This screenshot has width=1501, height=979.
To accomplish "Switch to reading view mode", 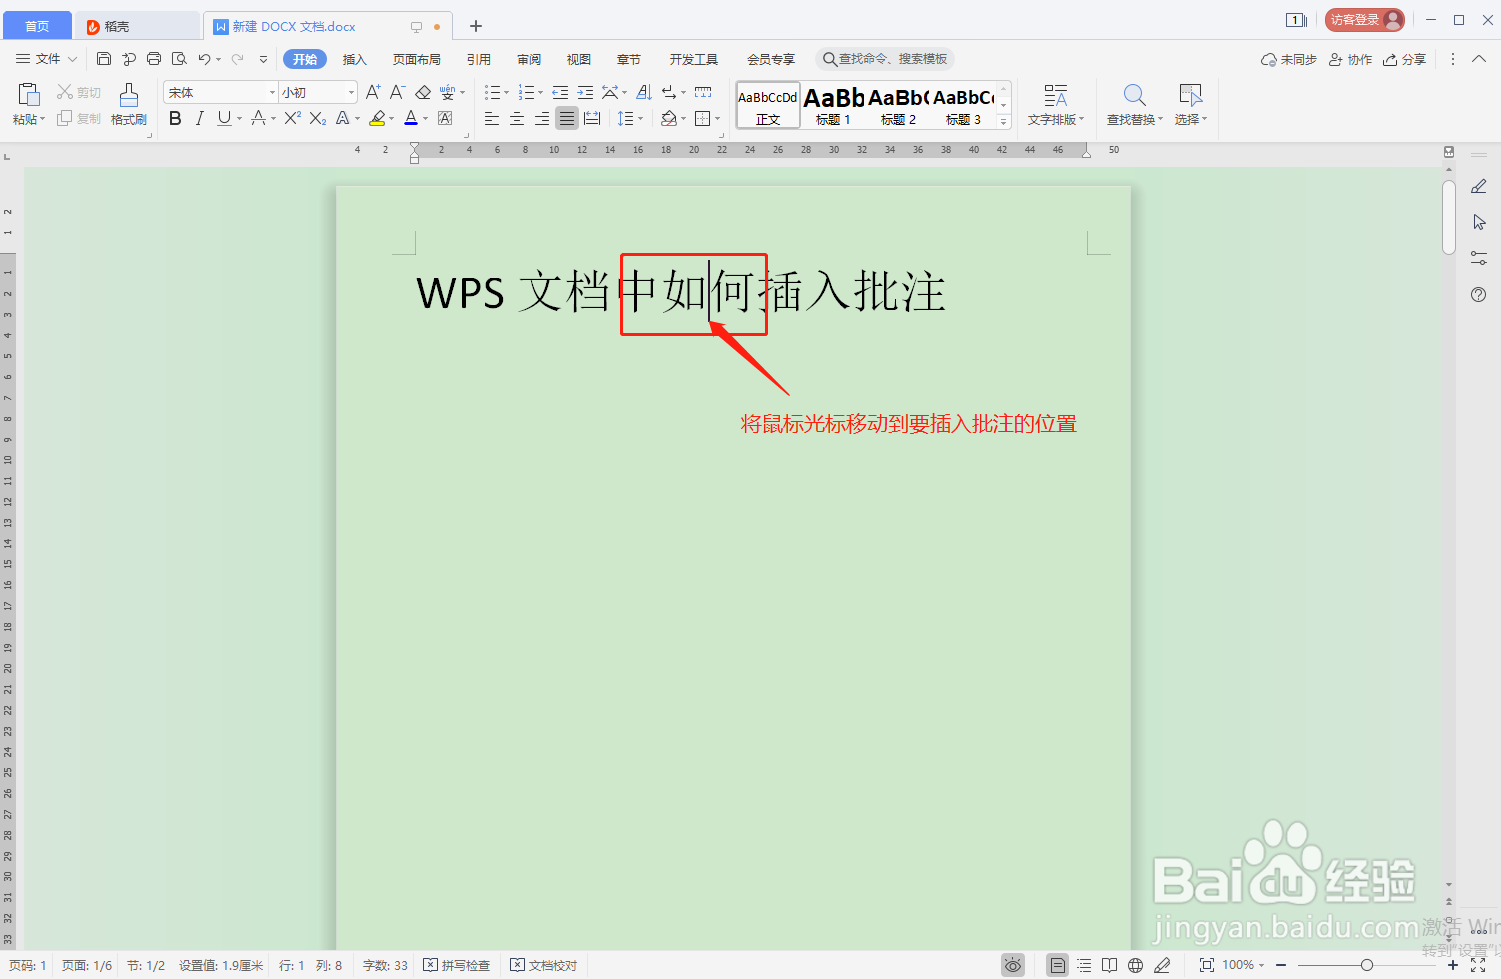I will 1110,965.
